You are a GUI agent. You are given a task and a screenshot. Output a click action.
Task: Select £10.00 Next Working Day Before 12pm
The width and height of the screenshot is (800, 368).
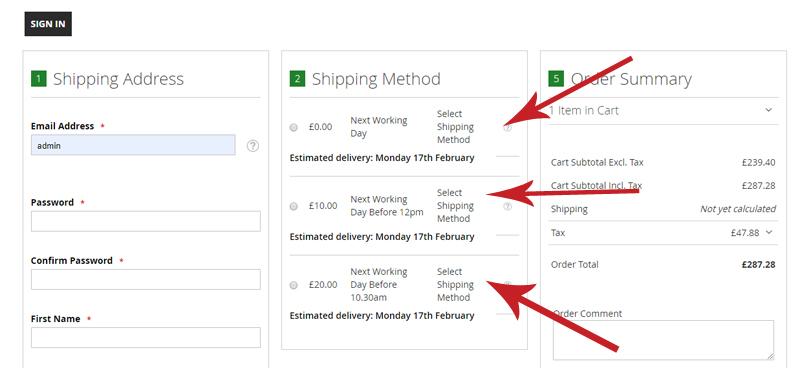tap(293, 206)
